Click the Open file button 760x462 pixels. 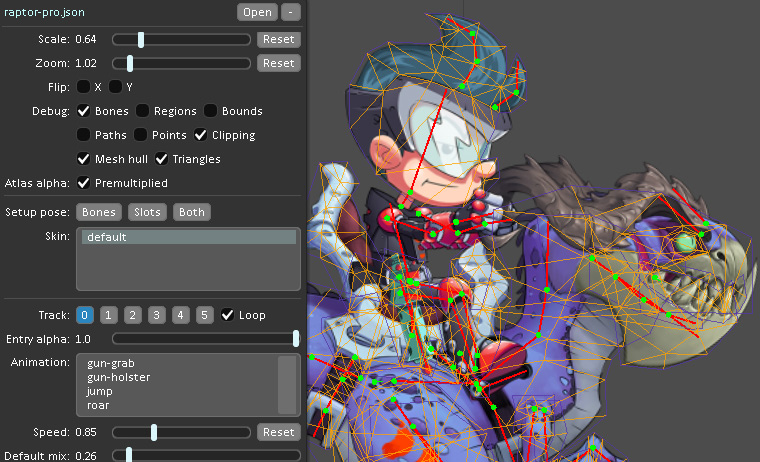click(x=257, y=12)
